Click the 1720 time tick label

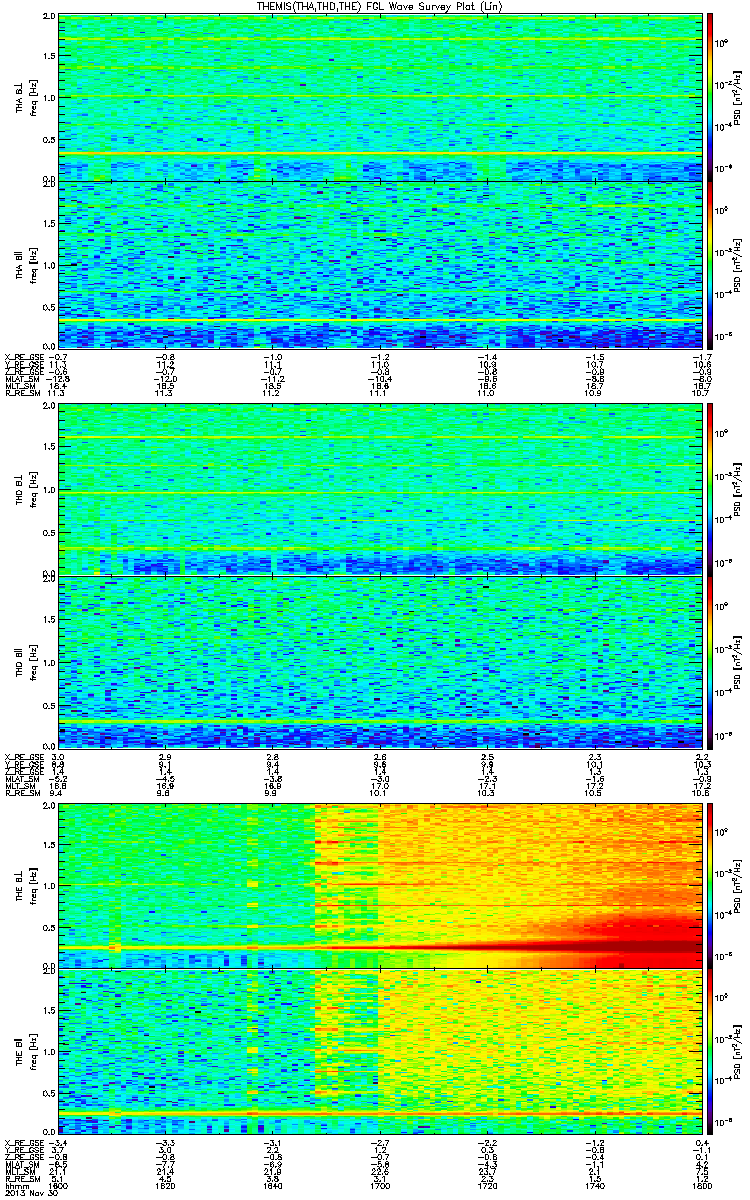coord(487,1187)
